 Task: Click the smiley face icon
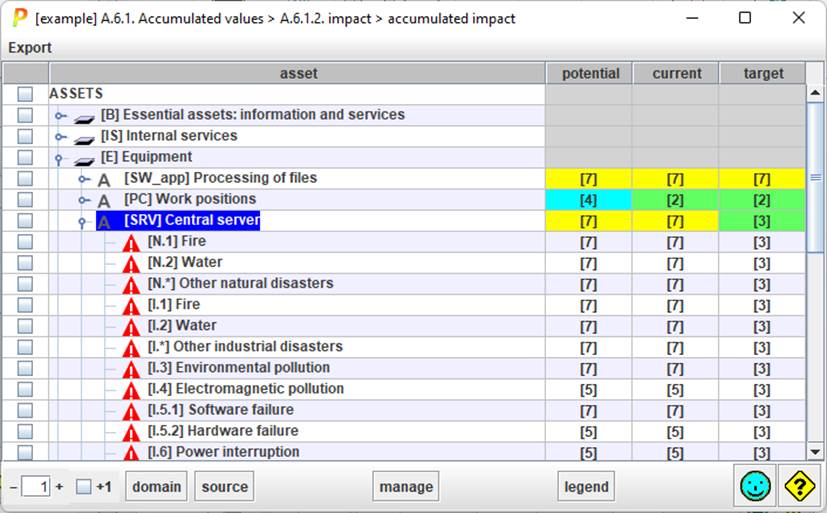click(755, 486)
